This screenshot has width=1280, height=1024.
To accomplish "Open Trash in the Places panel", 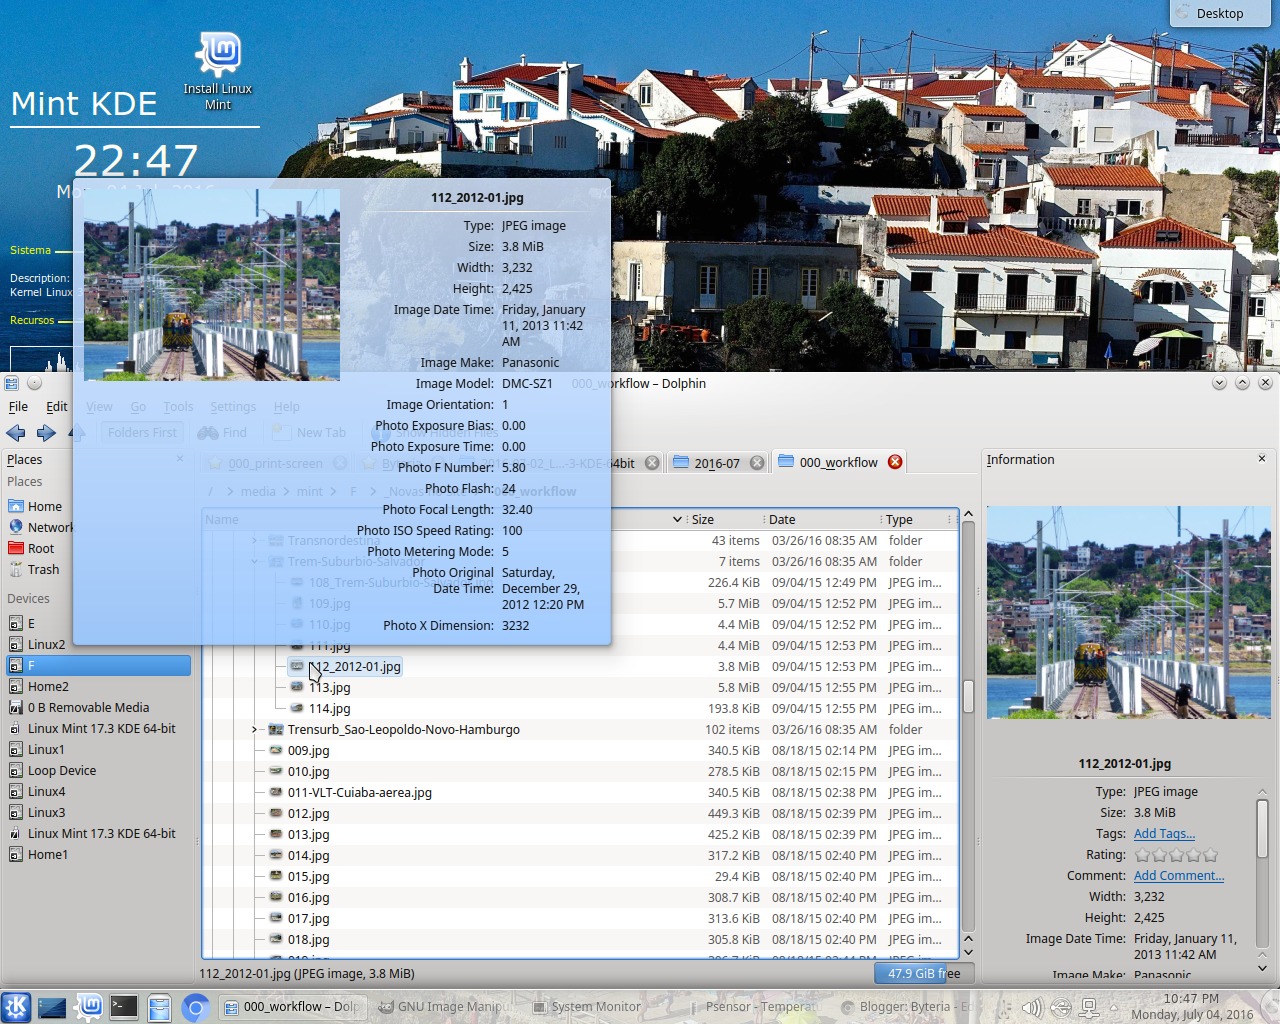I will point(43,570).
